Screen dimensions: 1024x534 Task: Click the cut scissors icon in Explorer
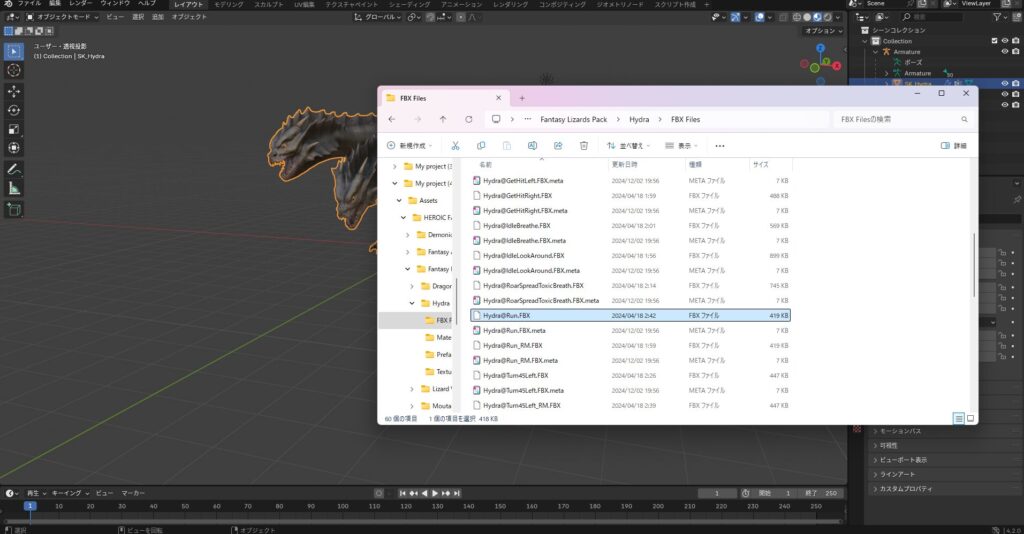coord(455,146)
